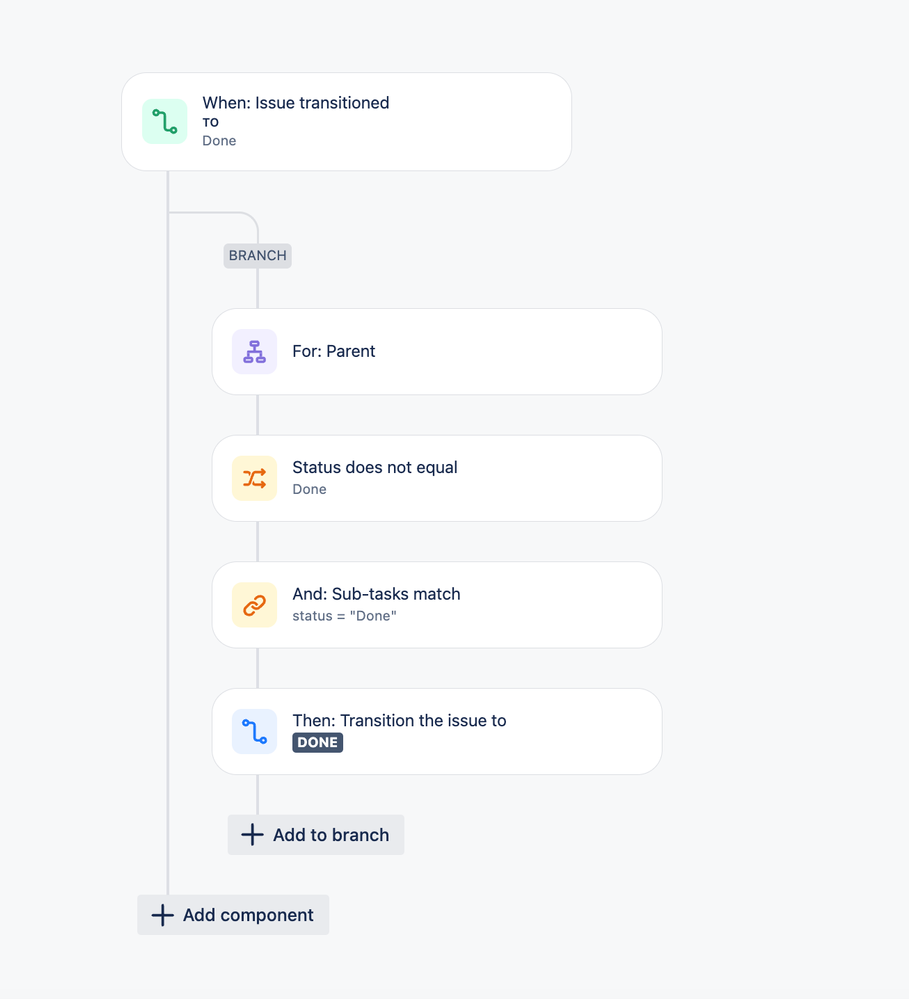Click the plus icon on Add to branch
Viewport: 909px width, 999px height.
pyautogui.click(x=250, y=834)
